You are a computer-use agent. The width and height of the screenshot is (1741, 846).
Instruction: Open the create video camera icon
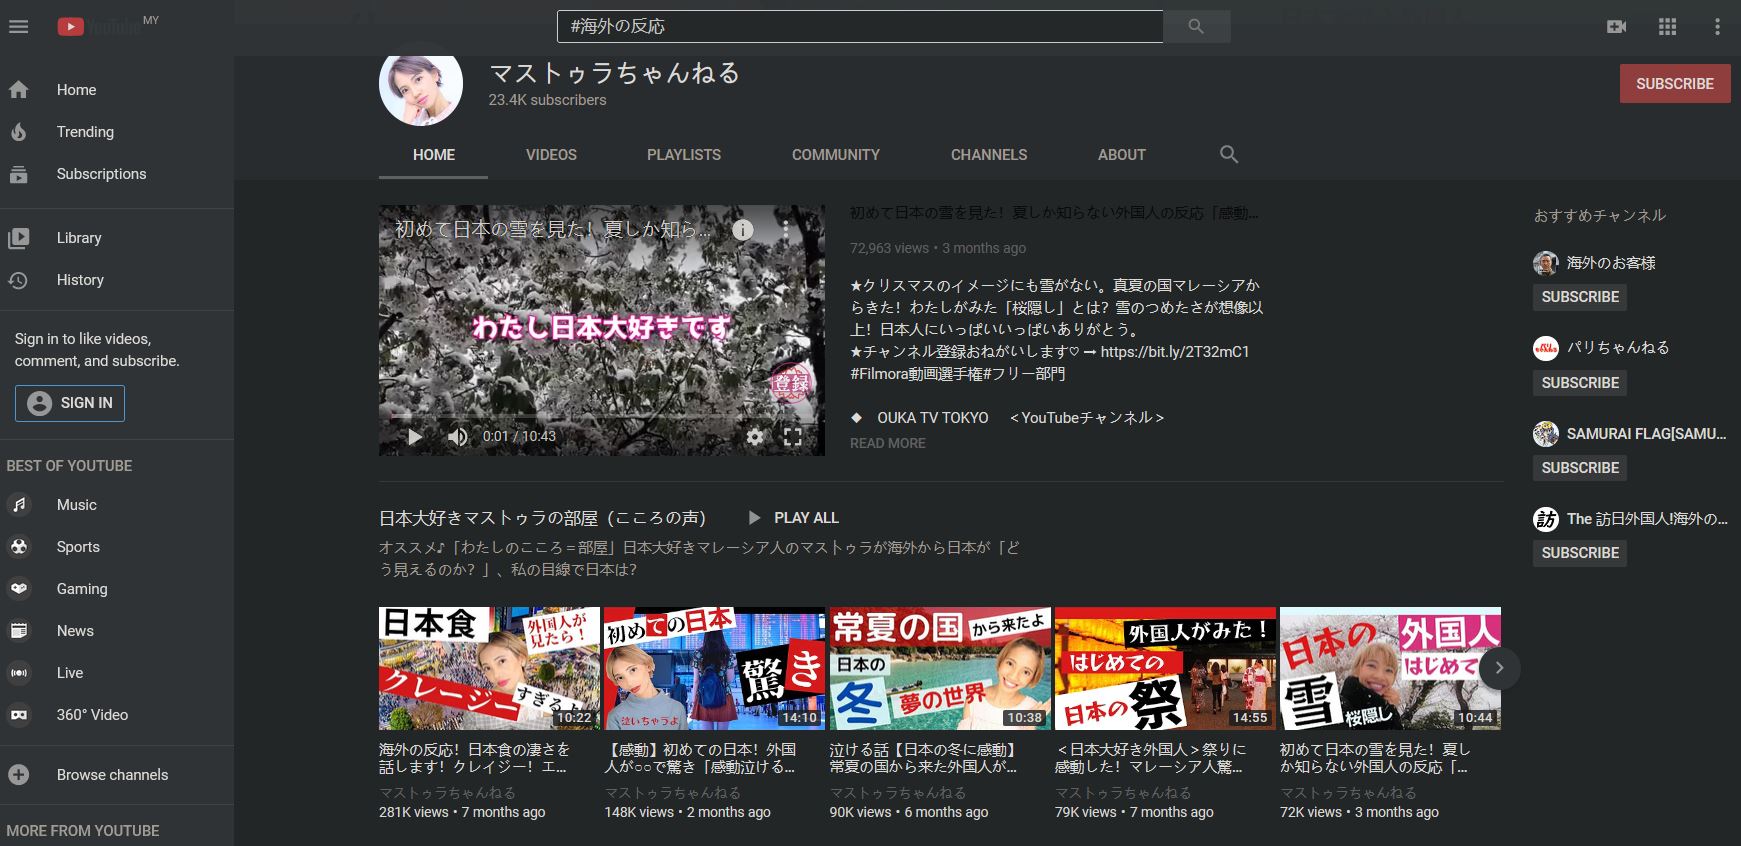[x=1616, y=27]
